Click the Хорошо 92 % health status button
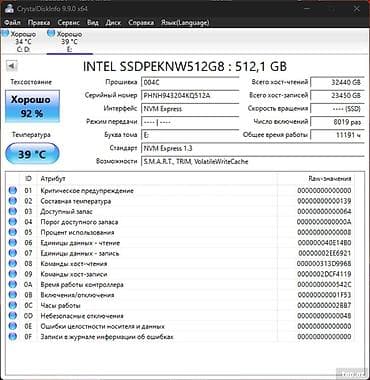The image size is (370, 380). [32, 106]
